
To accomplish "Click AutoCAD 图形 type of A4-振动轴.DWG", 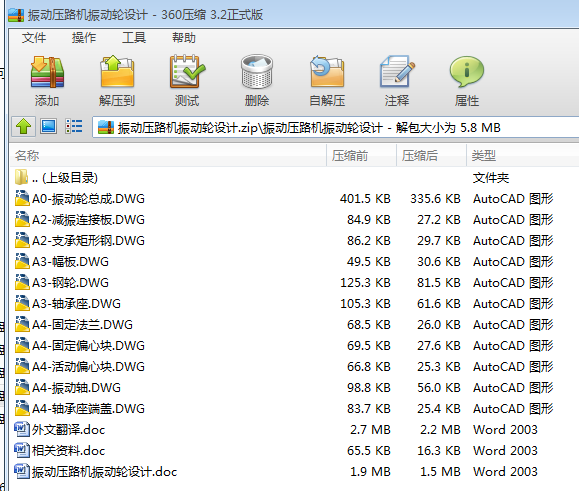I will (513, 388).
